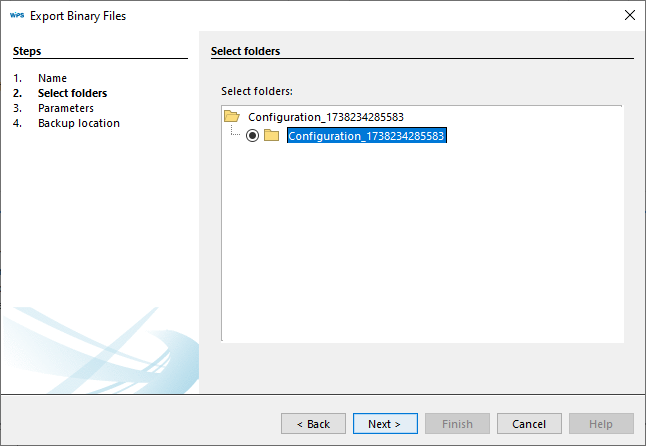
Task: Click empty space in the folder tree list
Action: 420,250
